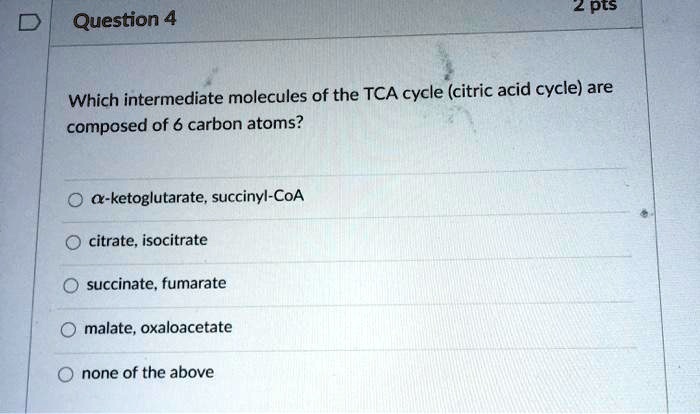The width and height of the screenshot is (700, 414).
Task: Select the α-ketoglutarate, succinyl-CoA radio button
Action: click(x=75, y=200)
